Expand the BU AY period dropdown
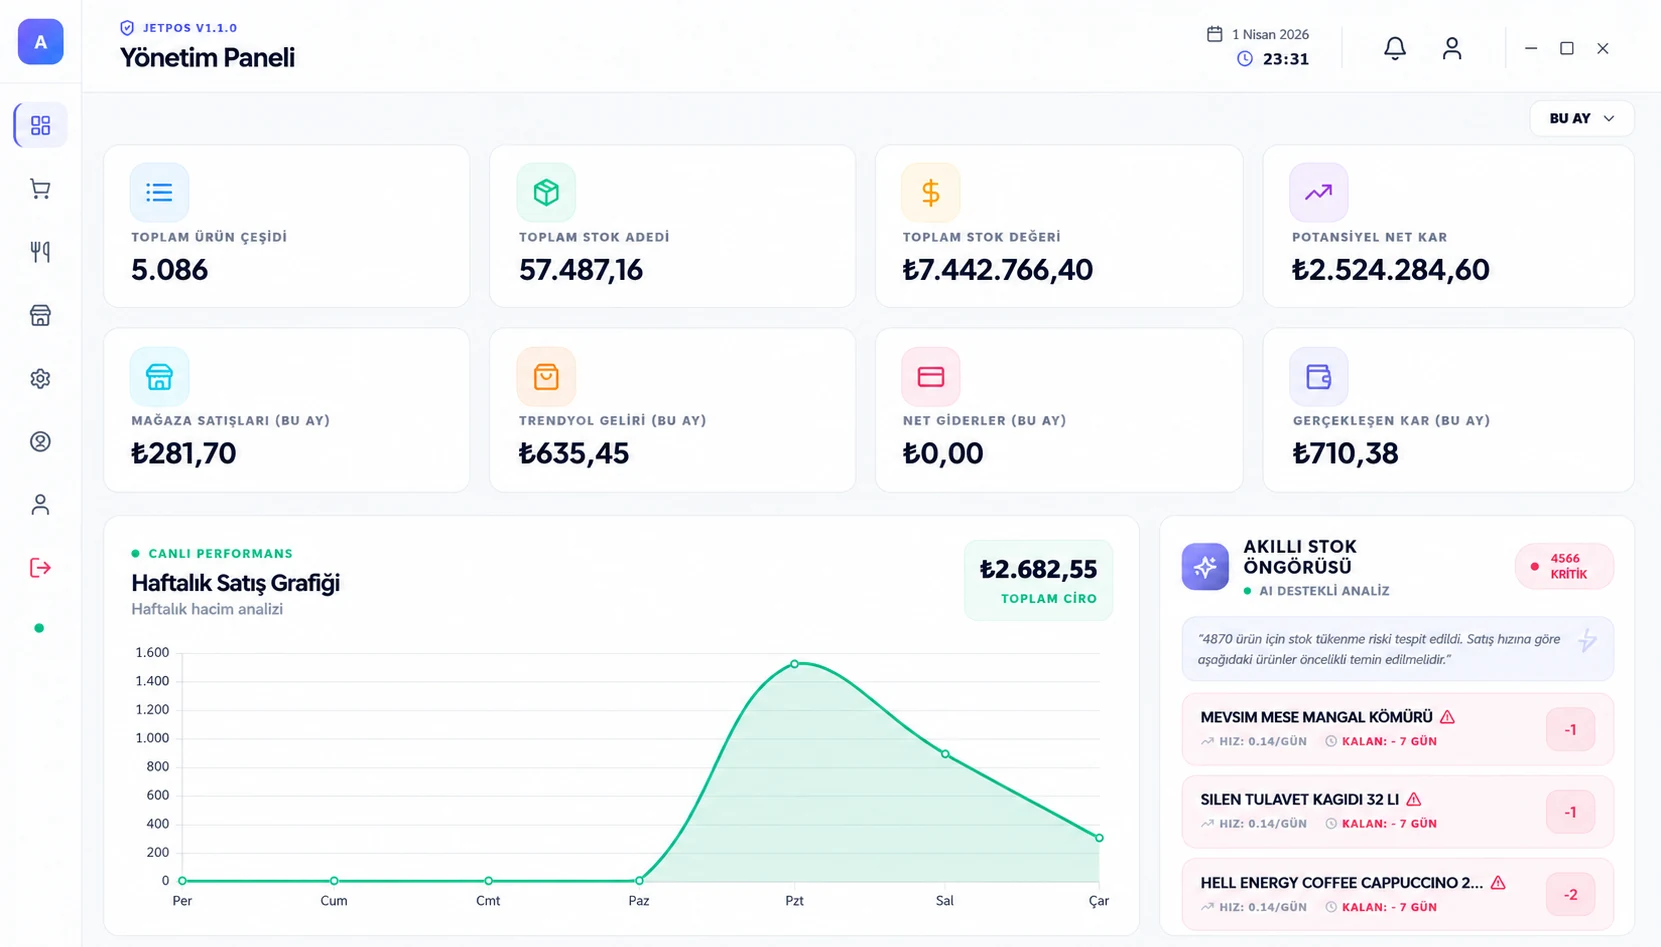 pos(1582,118)
